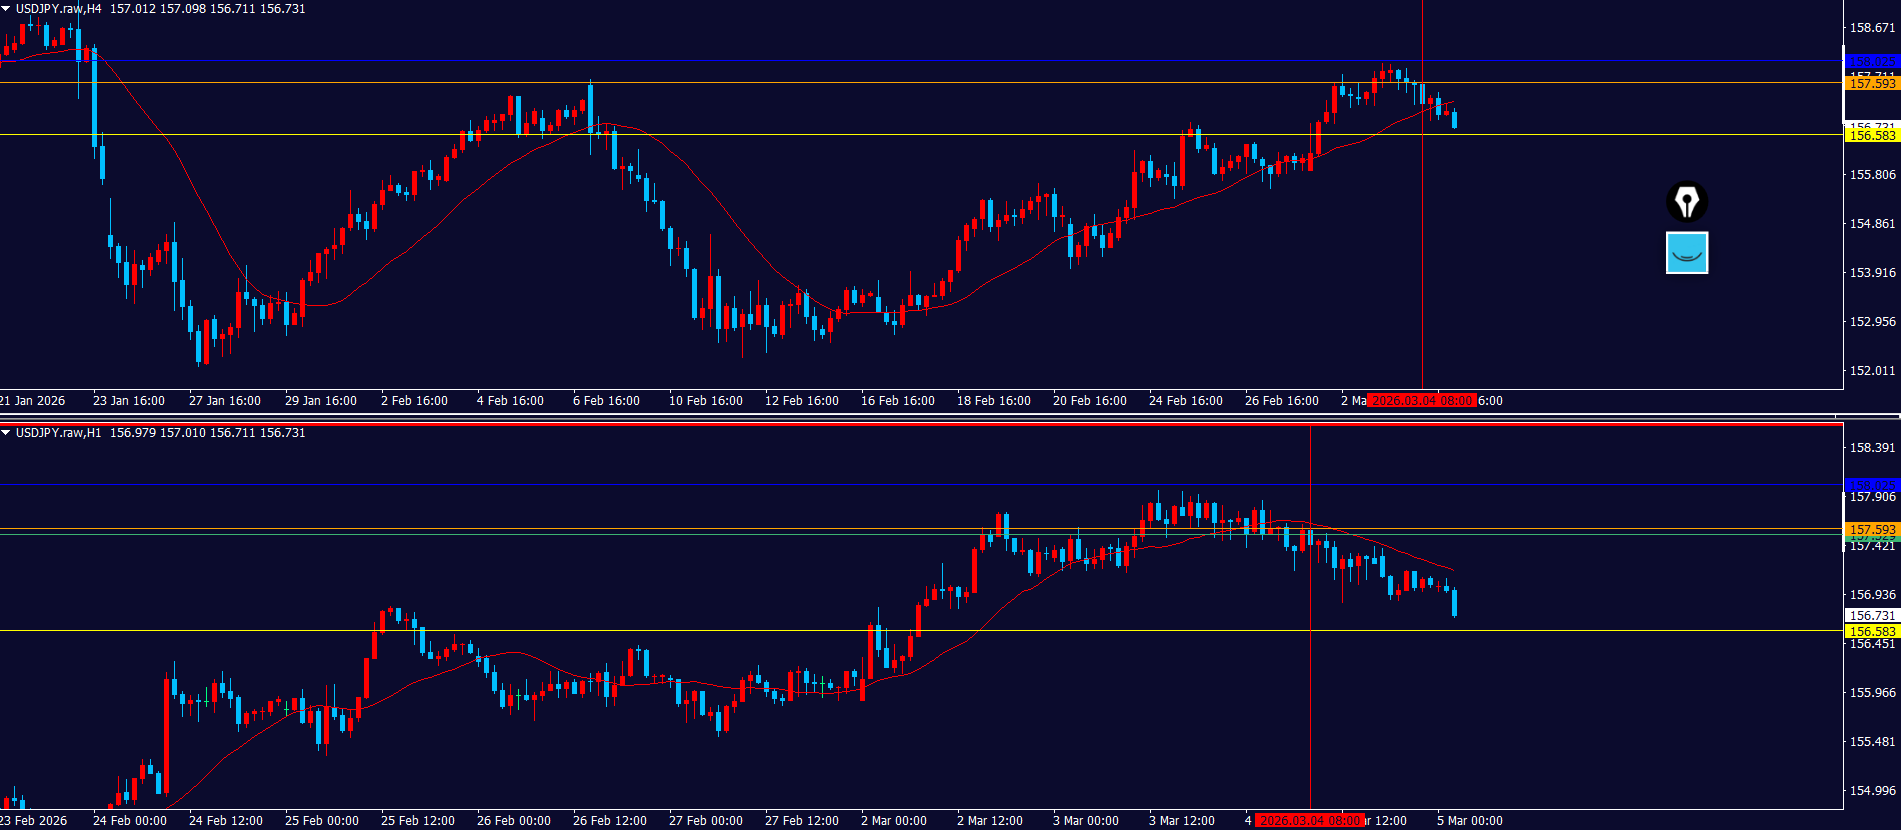Select the blue 158.025 label on H4 chart
The image size is (1901, 830).
tap(1871, 61)
